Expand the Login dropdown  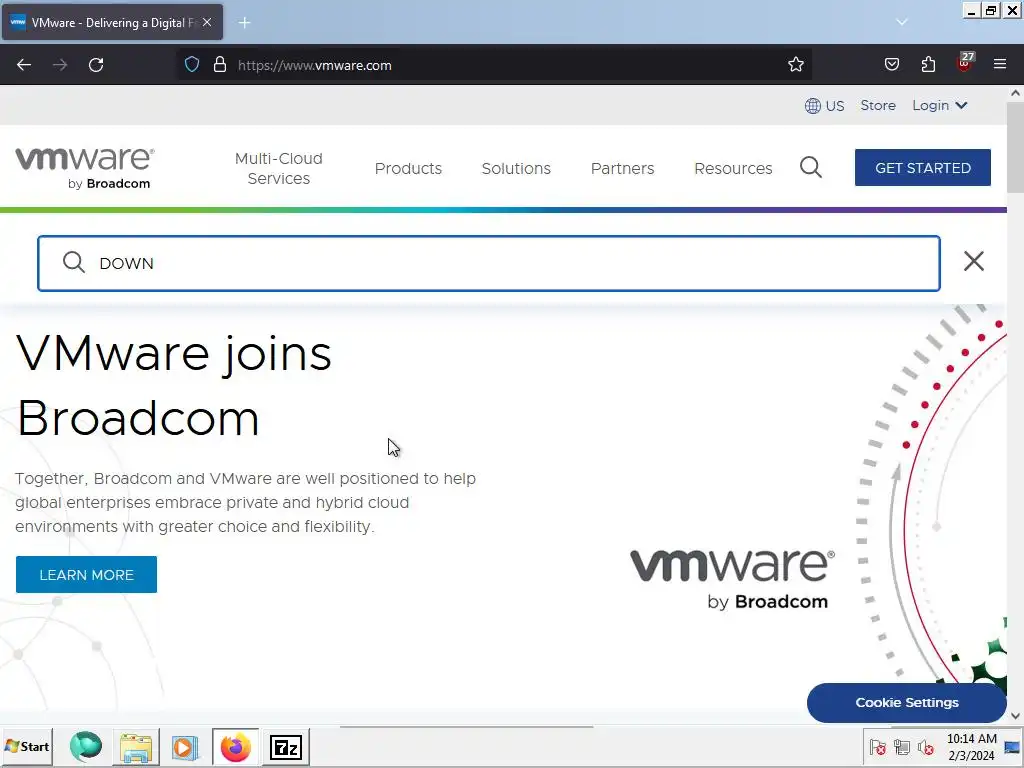pos(940,105)
